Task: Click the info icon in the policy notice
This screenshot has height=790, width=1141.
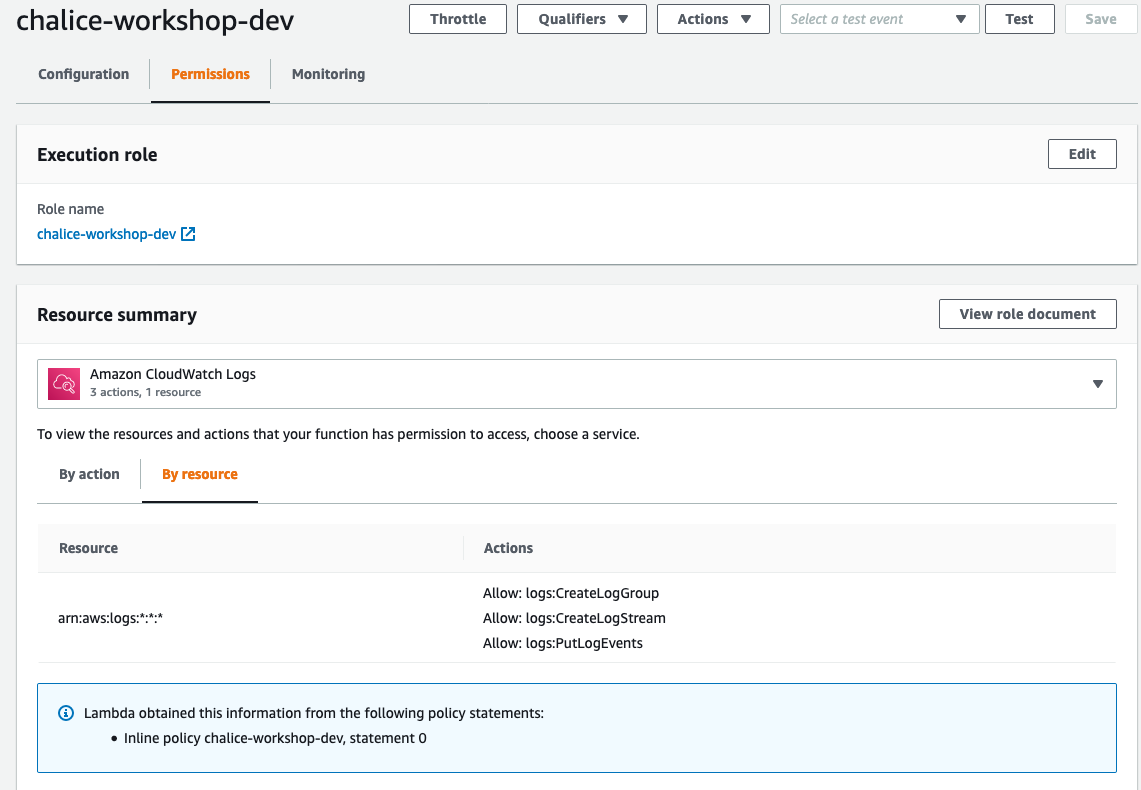Action: pyautogui.click(x=65, y=713)
